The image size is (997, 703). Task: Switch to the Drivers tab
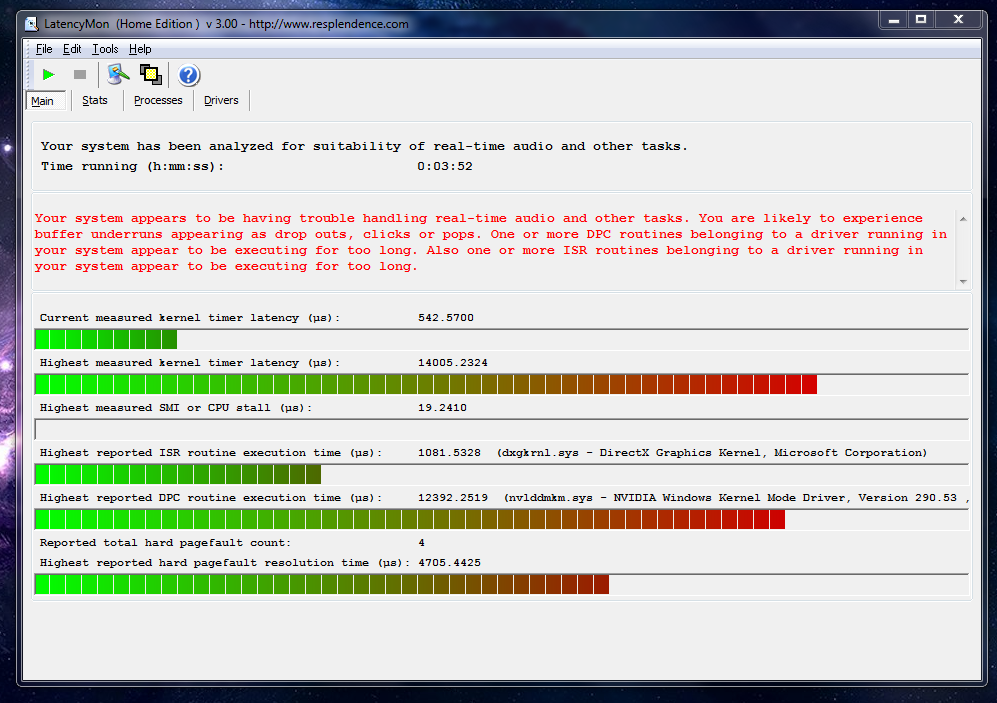click(221, 100)
